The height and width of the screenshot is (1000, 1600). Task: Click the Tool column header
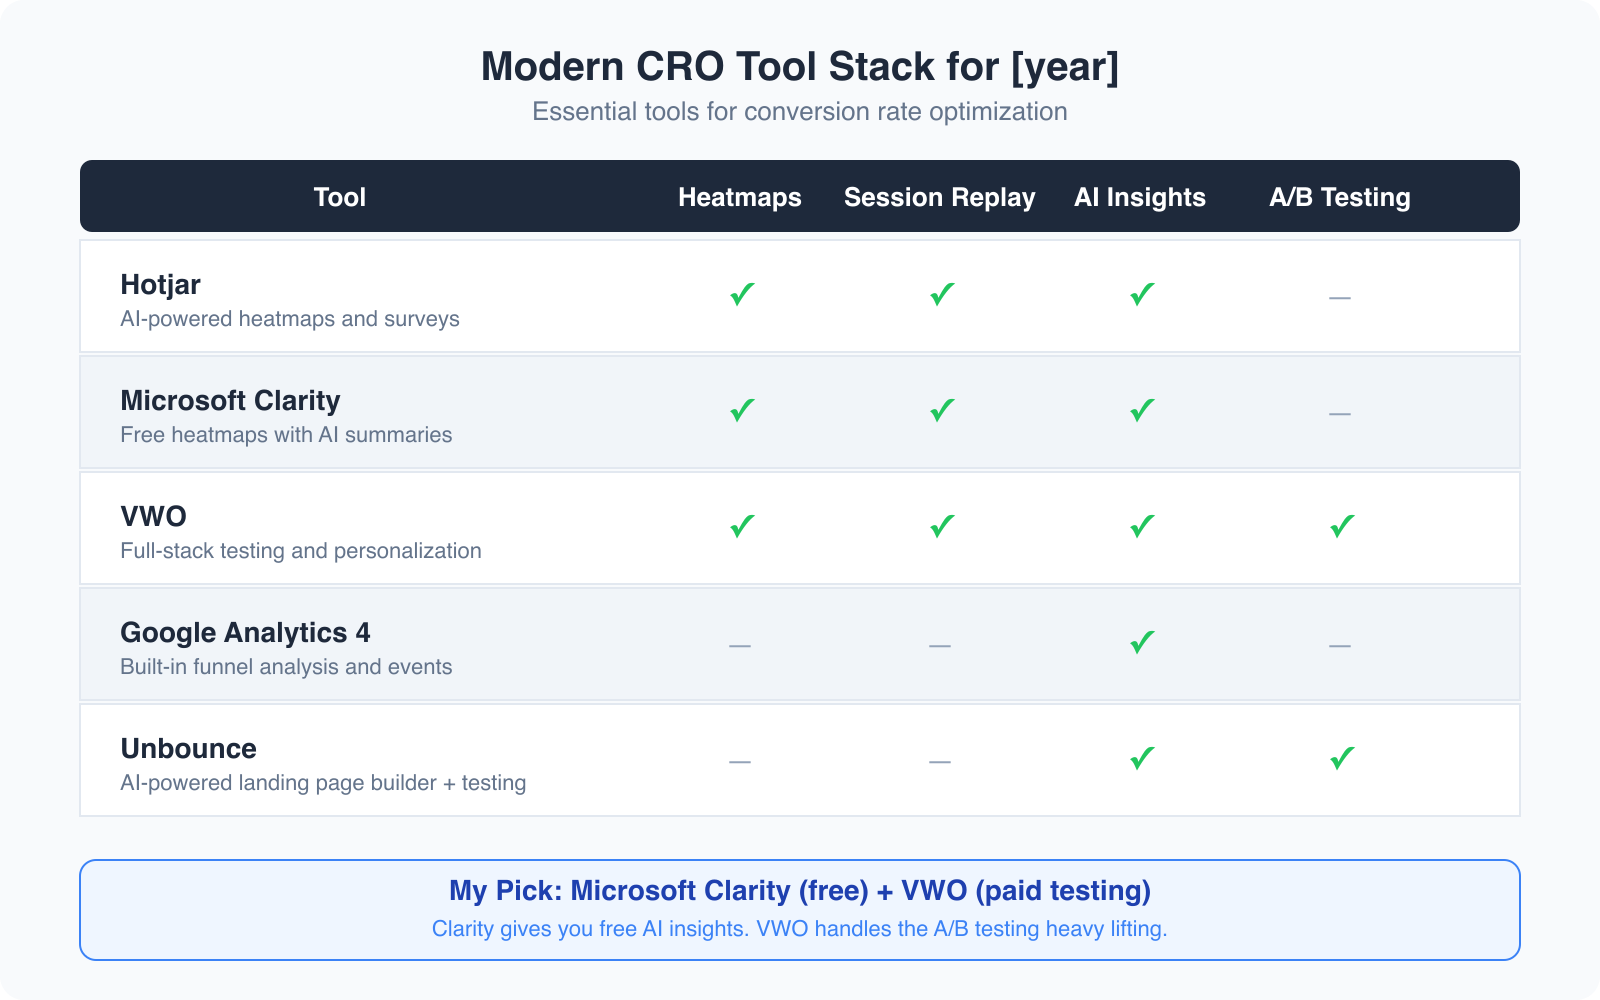tap(339, 197)
